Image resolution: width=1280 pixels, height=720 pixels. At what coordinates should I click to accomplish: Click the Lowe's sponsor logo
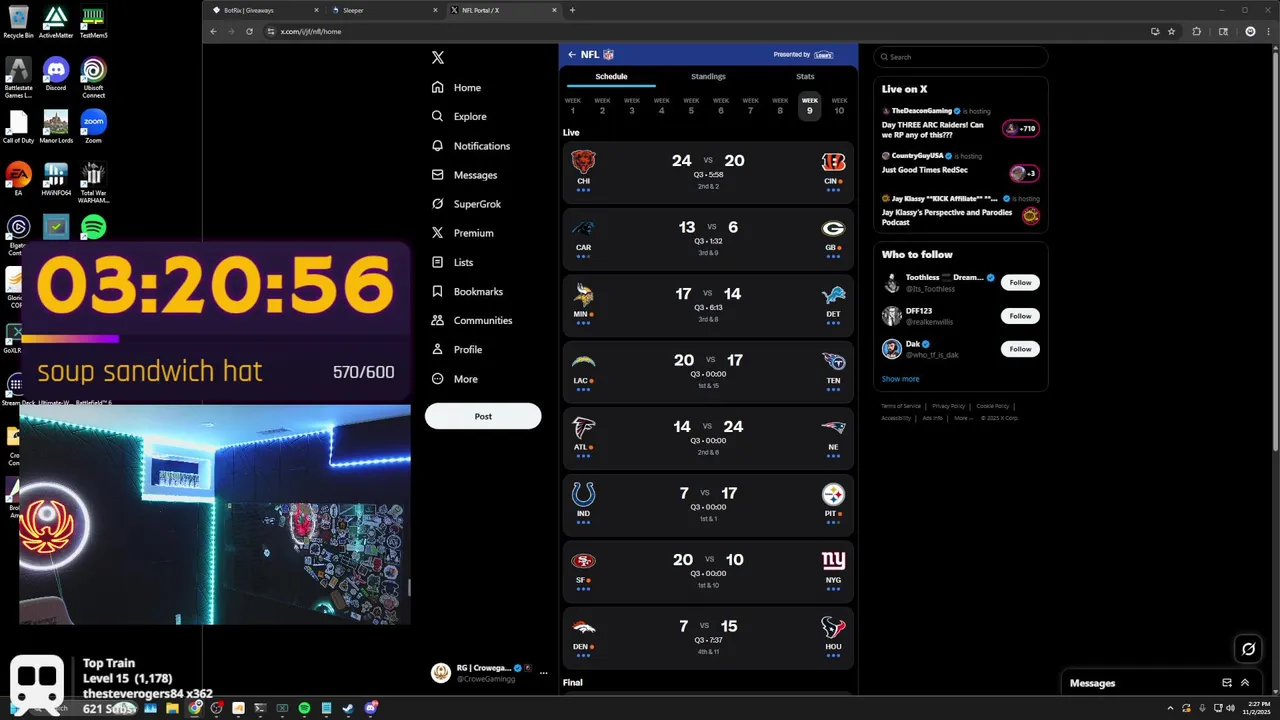click(x=823, y=55)
